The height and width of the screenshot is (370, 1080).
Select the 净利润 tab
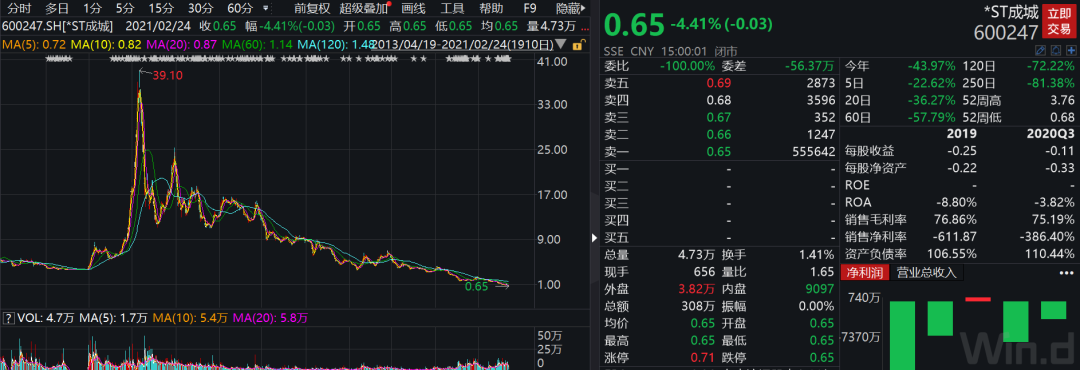pos(865,272)
